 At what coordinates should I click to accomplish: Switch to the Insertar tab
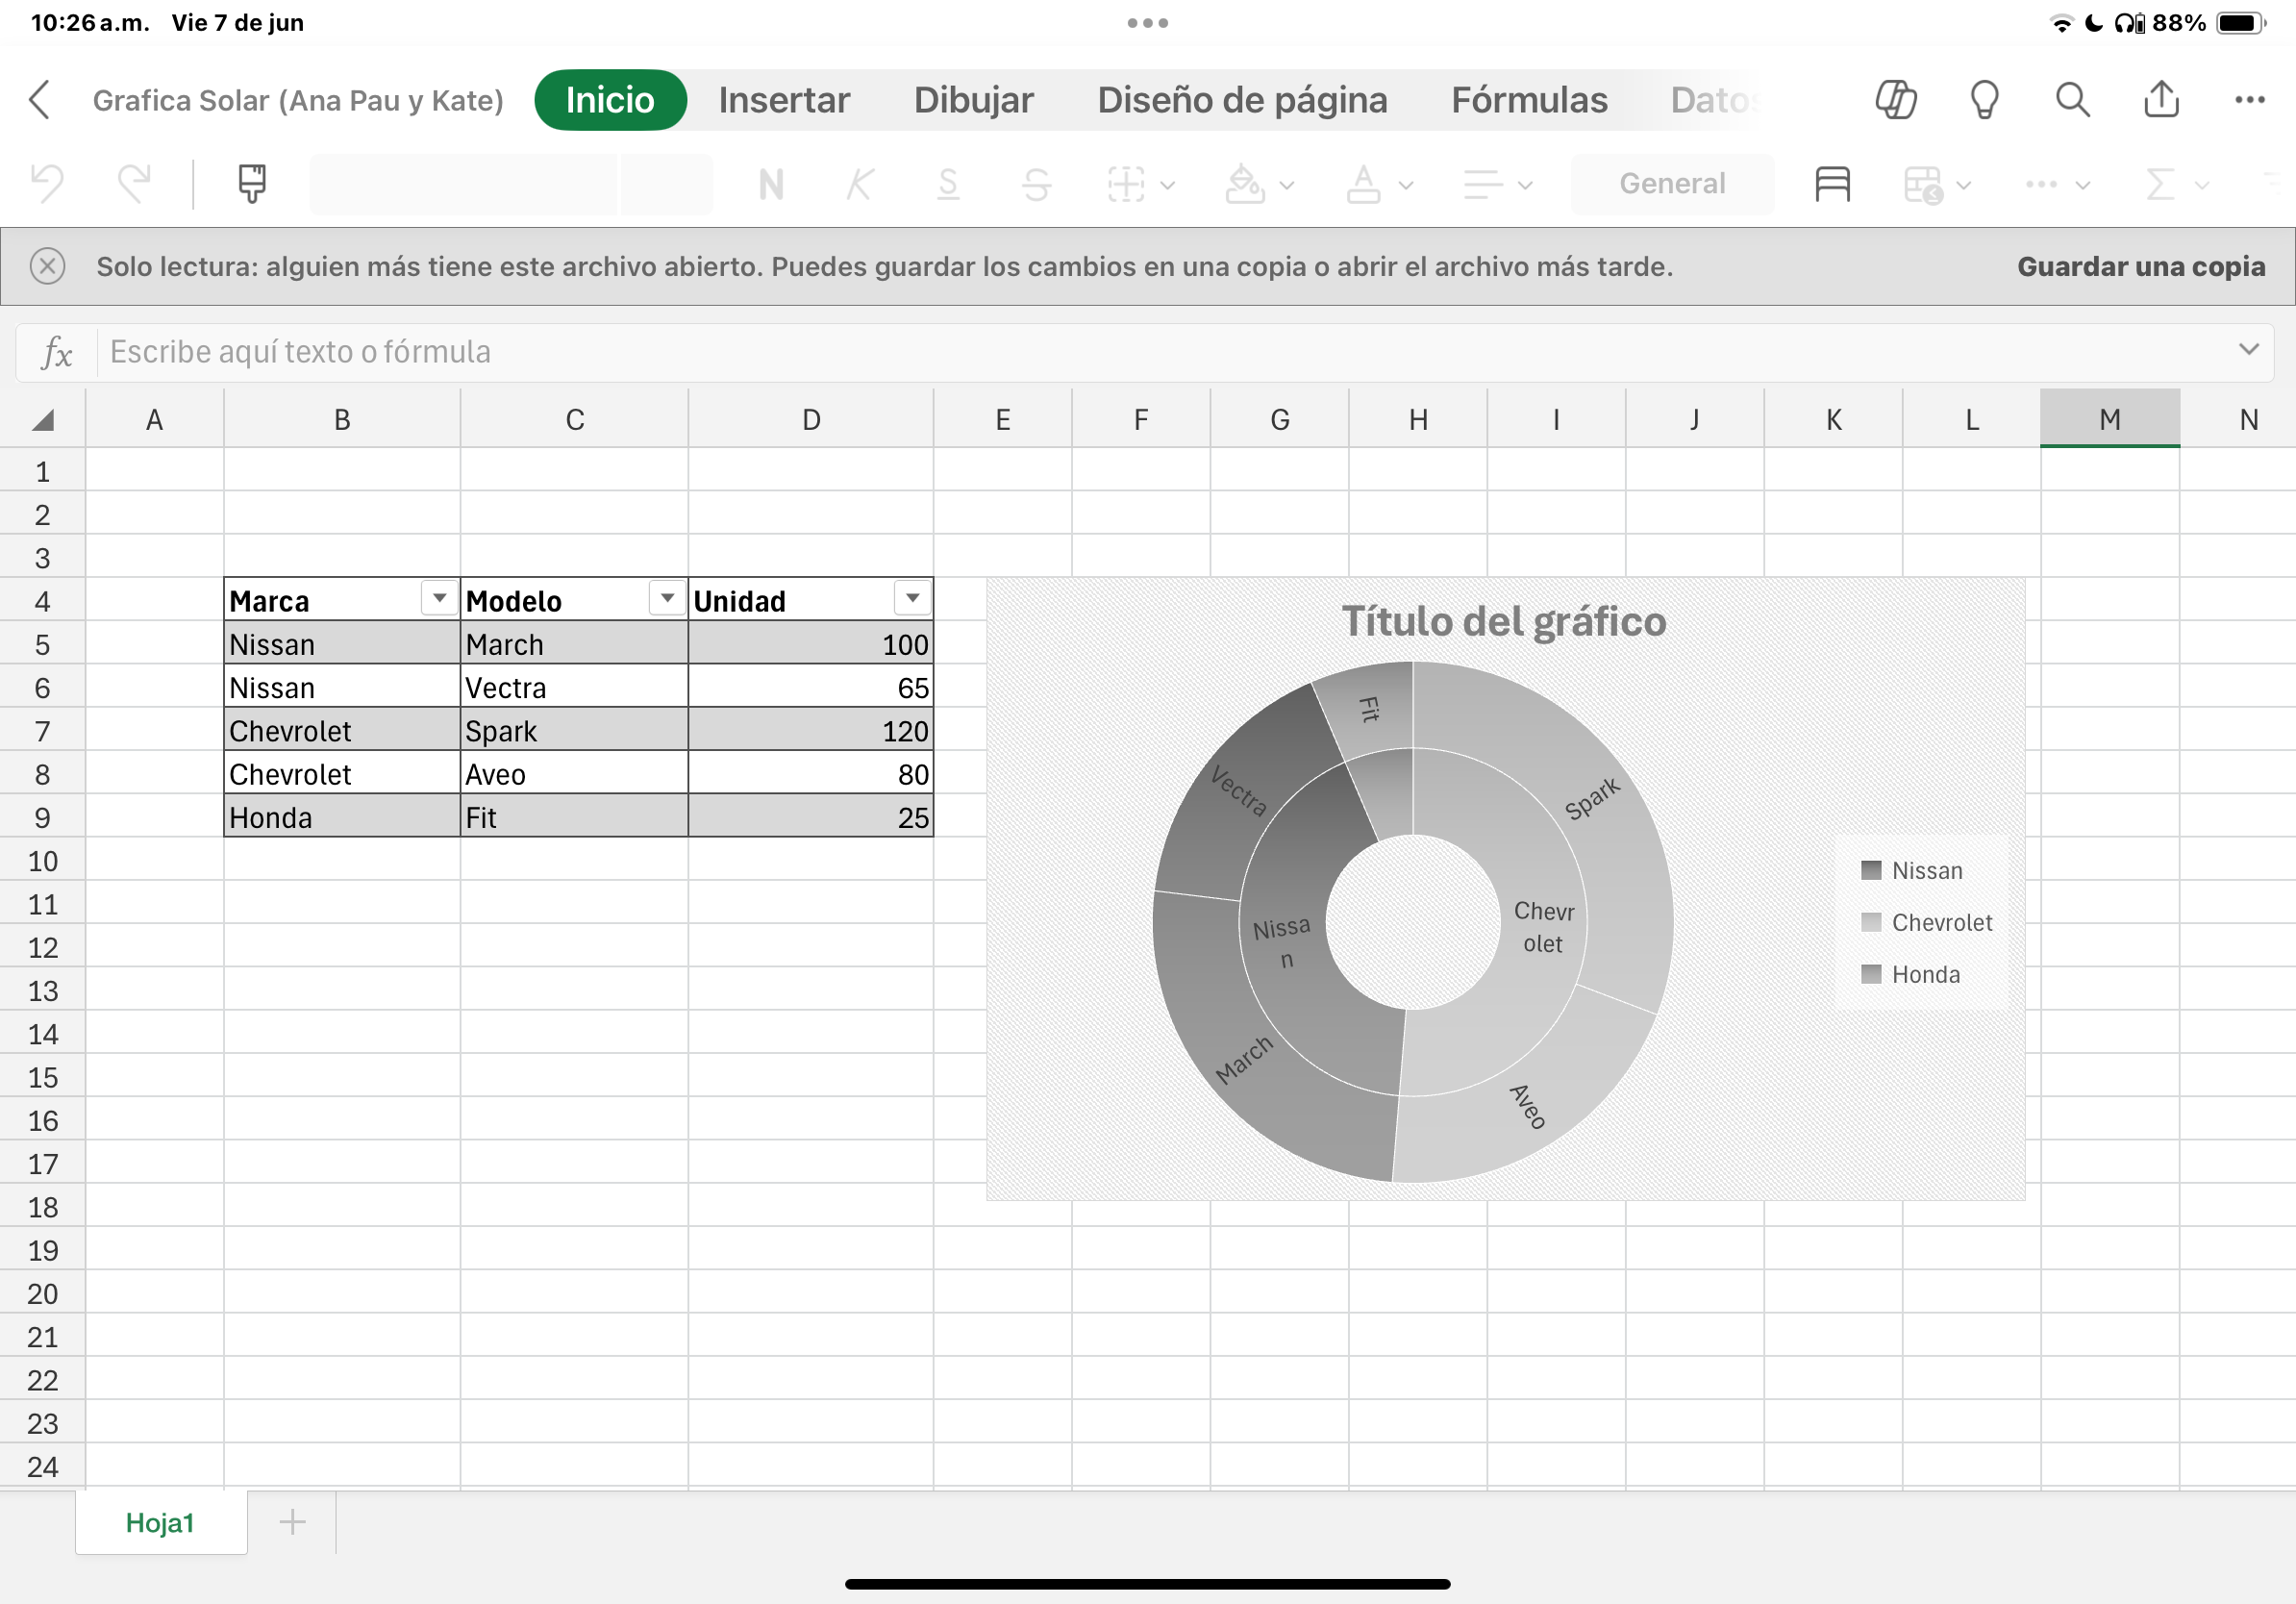pos(784,100)
